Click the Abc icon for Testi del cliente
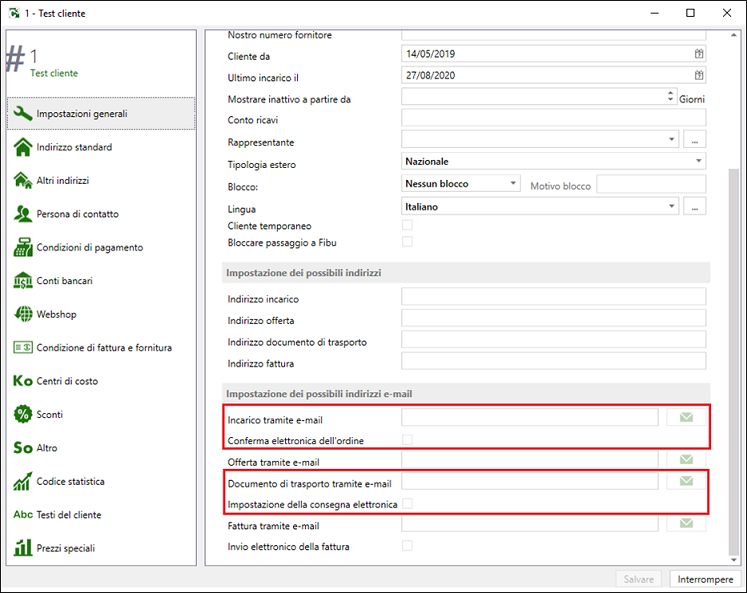Viewport: 747px width, 593px height. pyautogui.click(x=22, y=514)
